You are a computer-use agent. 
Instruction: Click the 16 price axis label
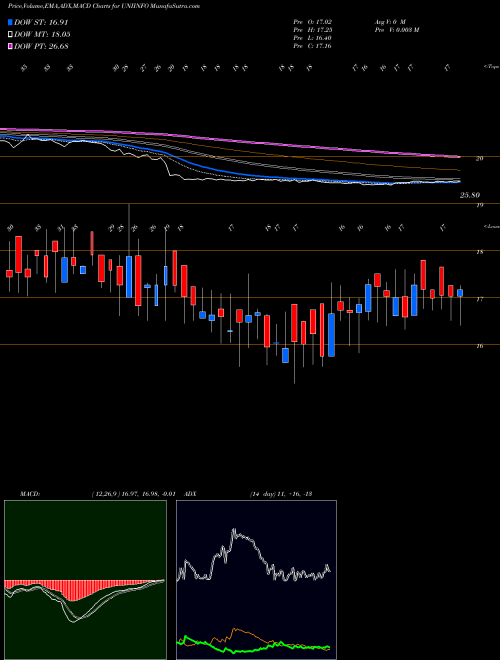pos(479,346)
